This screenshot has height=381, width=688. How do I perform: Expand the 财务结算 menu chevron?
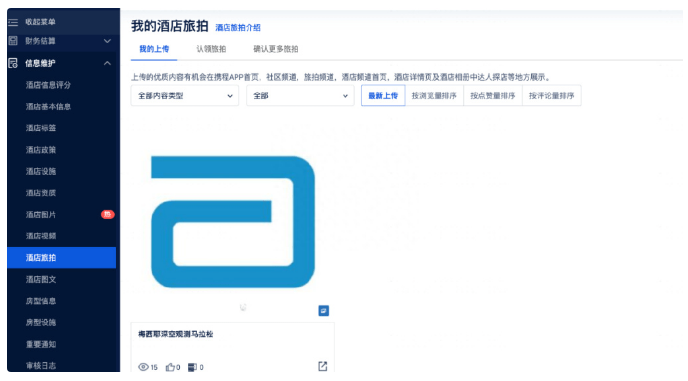(x=107, y=41)
